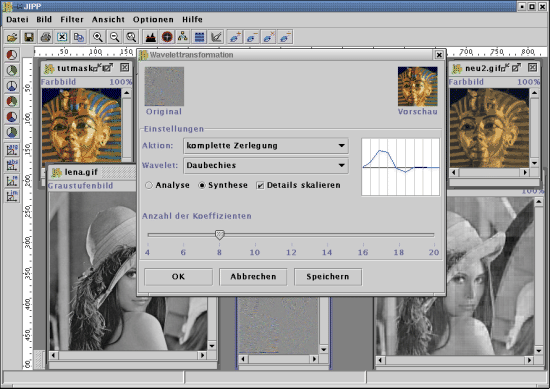Click the Speichern button

(328, 277)
